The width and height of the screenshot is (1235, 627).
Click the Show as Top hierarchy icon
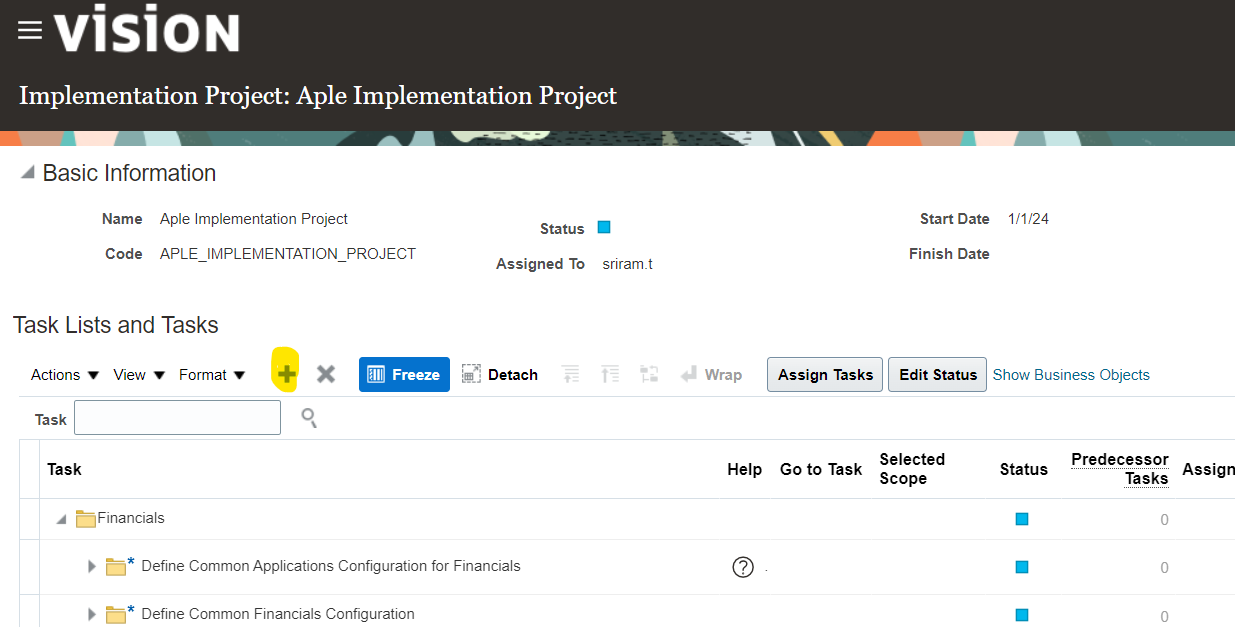pyautogui.click(x=649, y=374)
